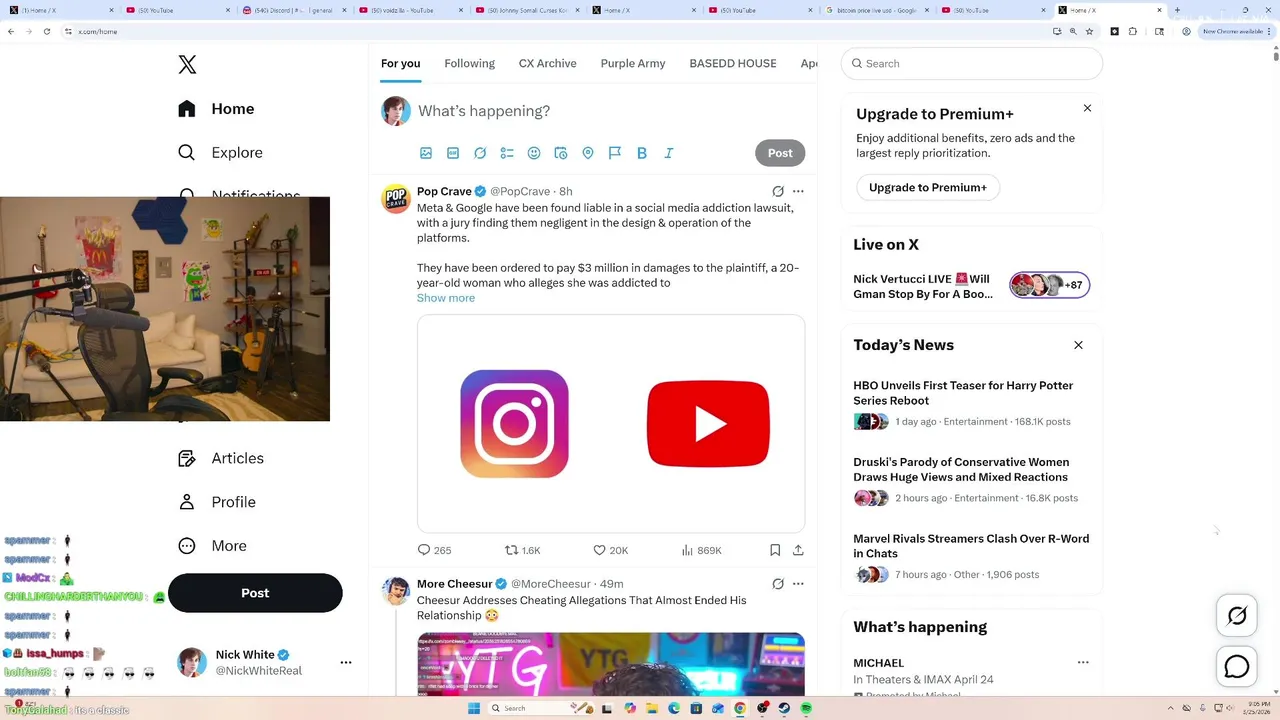
Task: Bookmark this page with star icon
Action: pos(1091,31)
